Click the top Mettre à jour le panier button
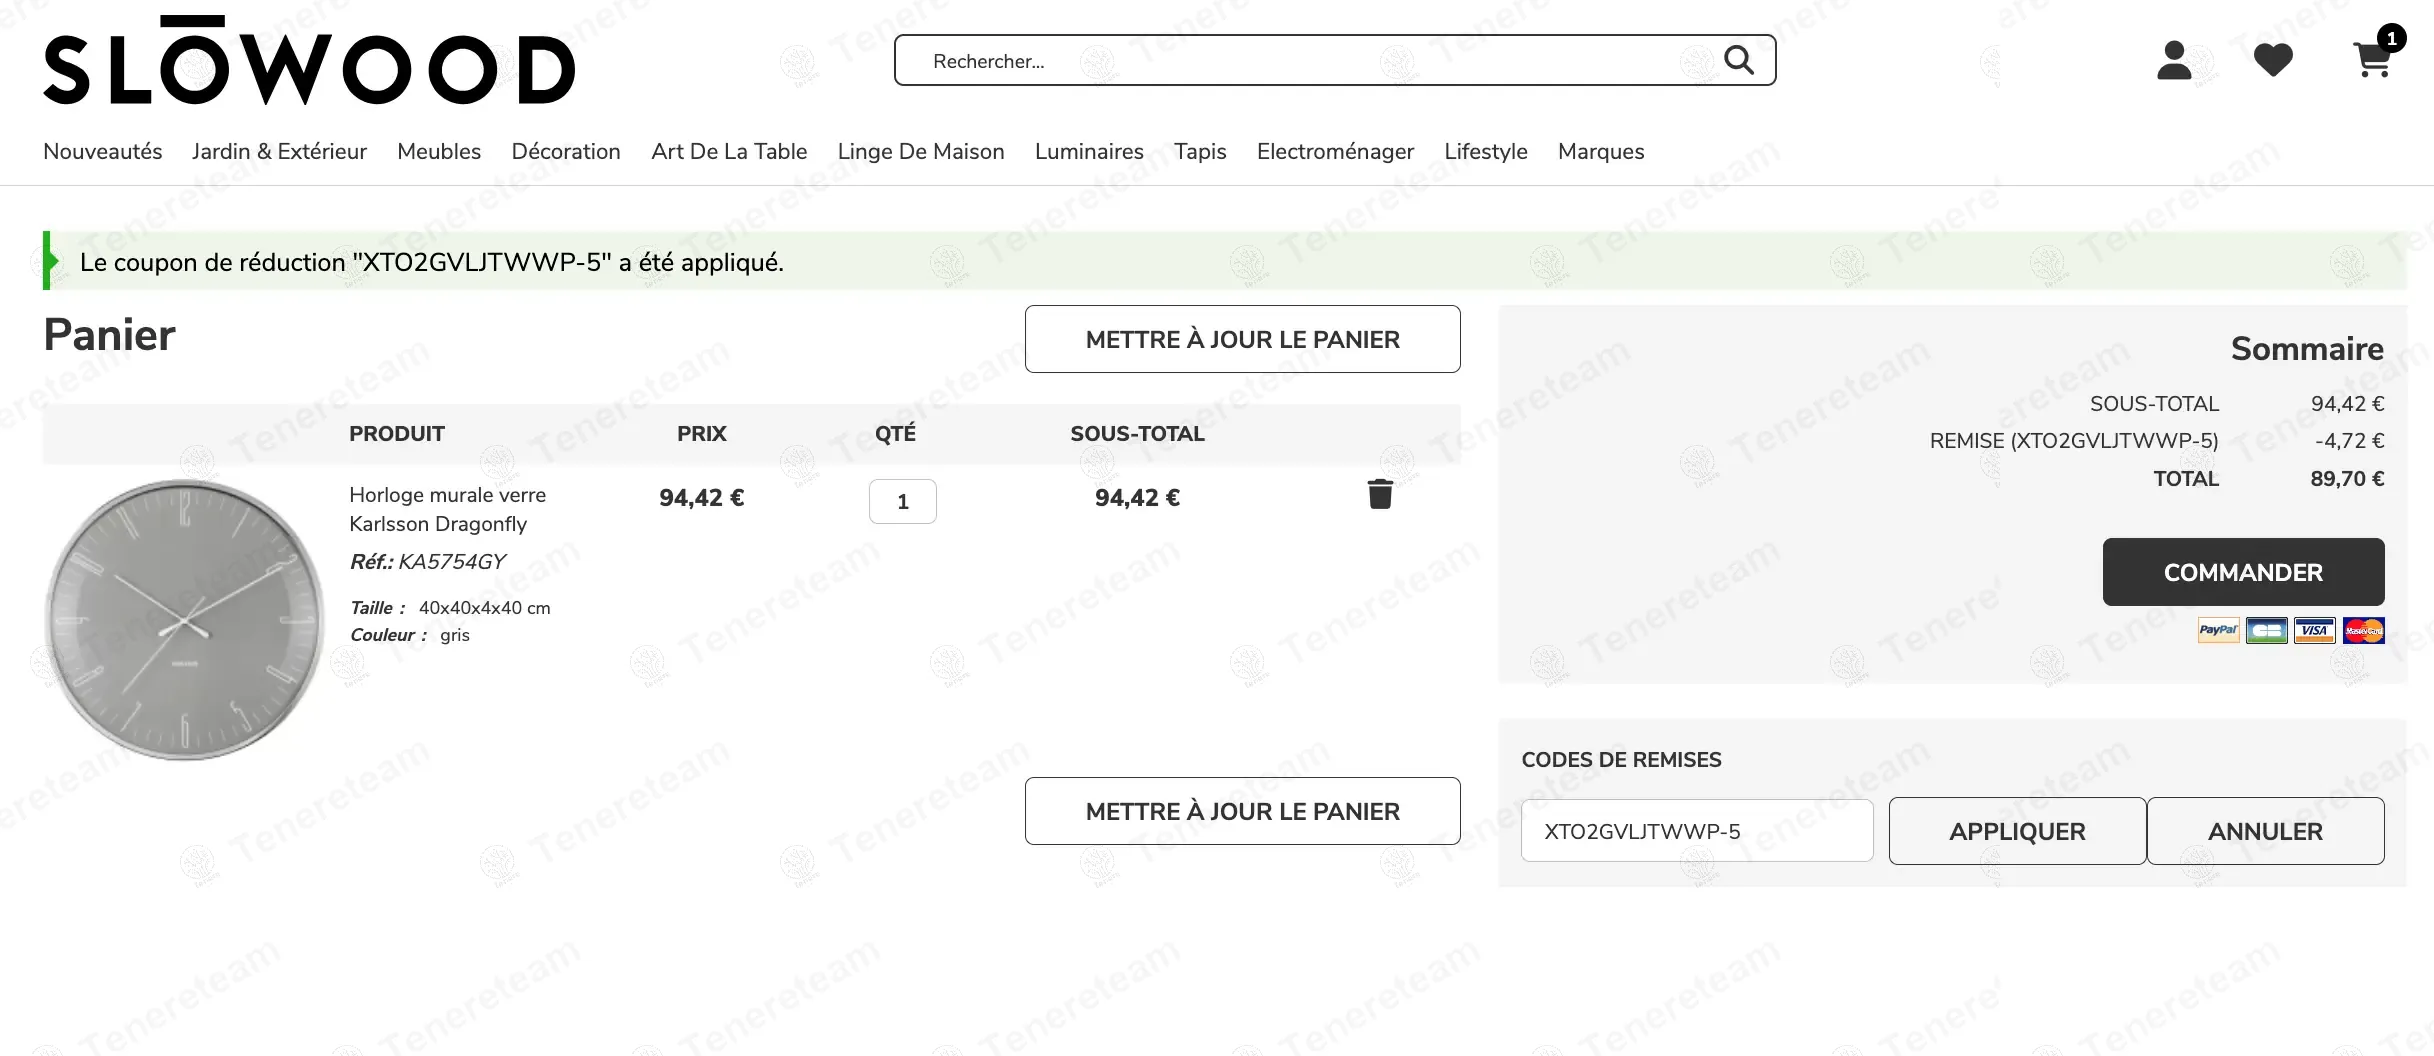The image size is (2434, 1056). pos(1242,339)
